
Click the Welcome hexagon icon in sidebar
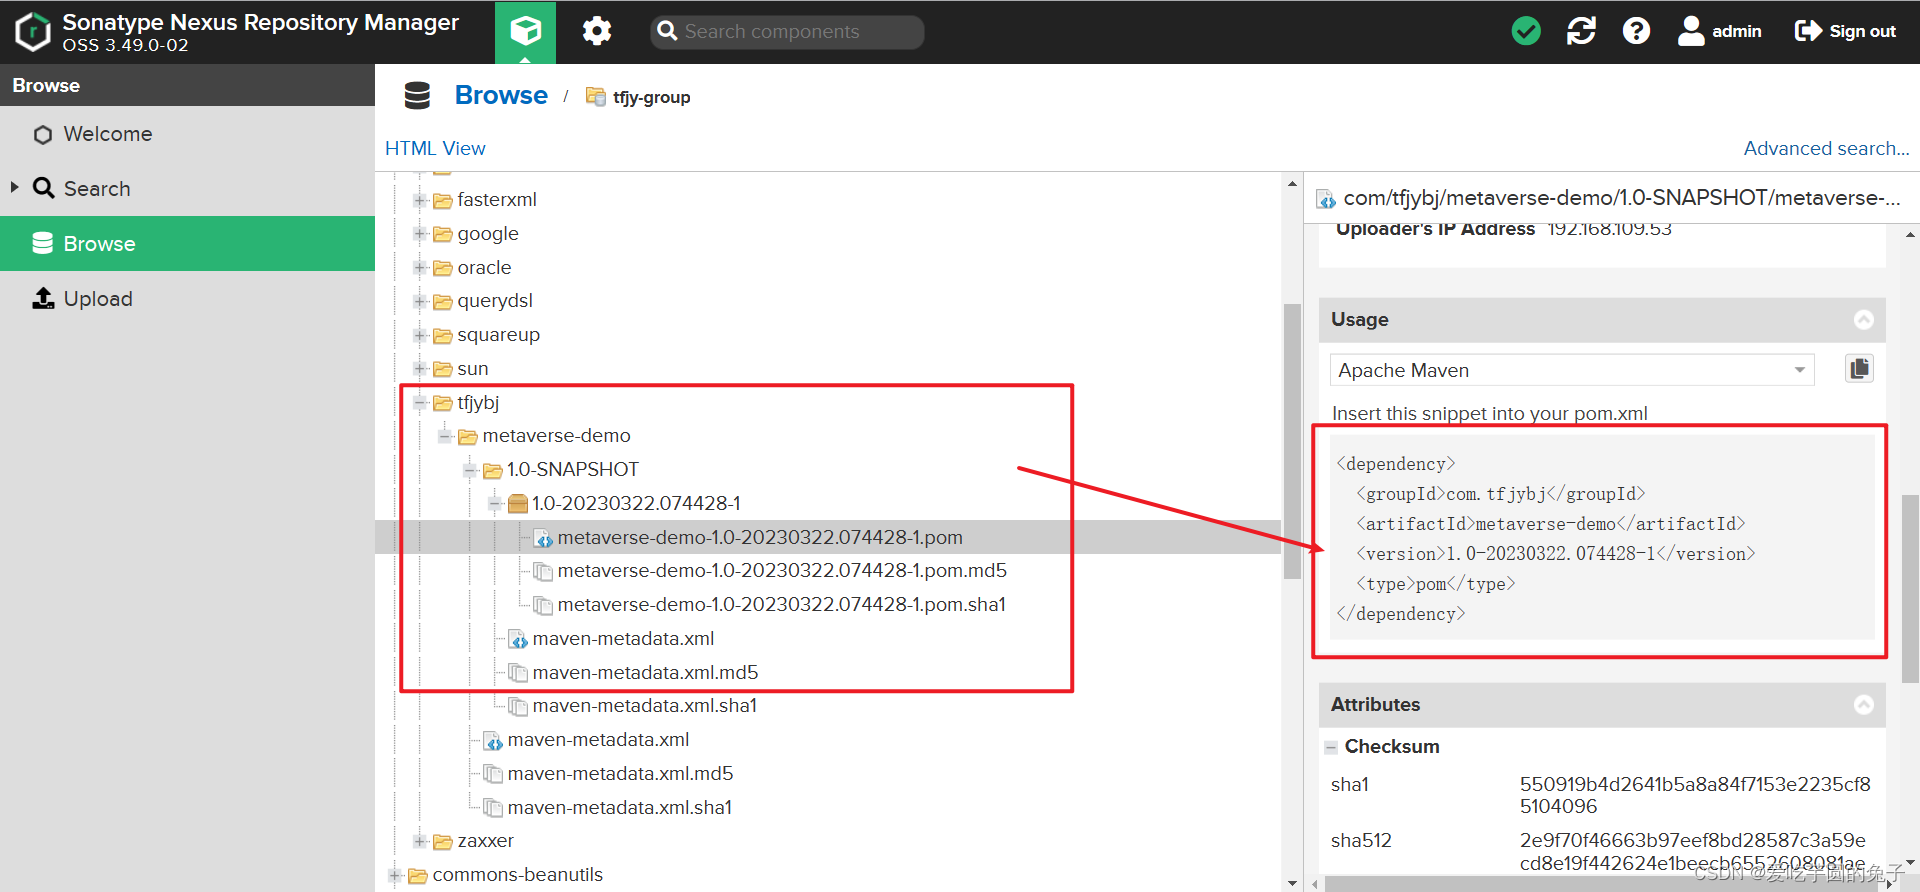(43, 134)
